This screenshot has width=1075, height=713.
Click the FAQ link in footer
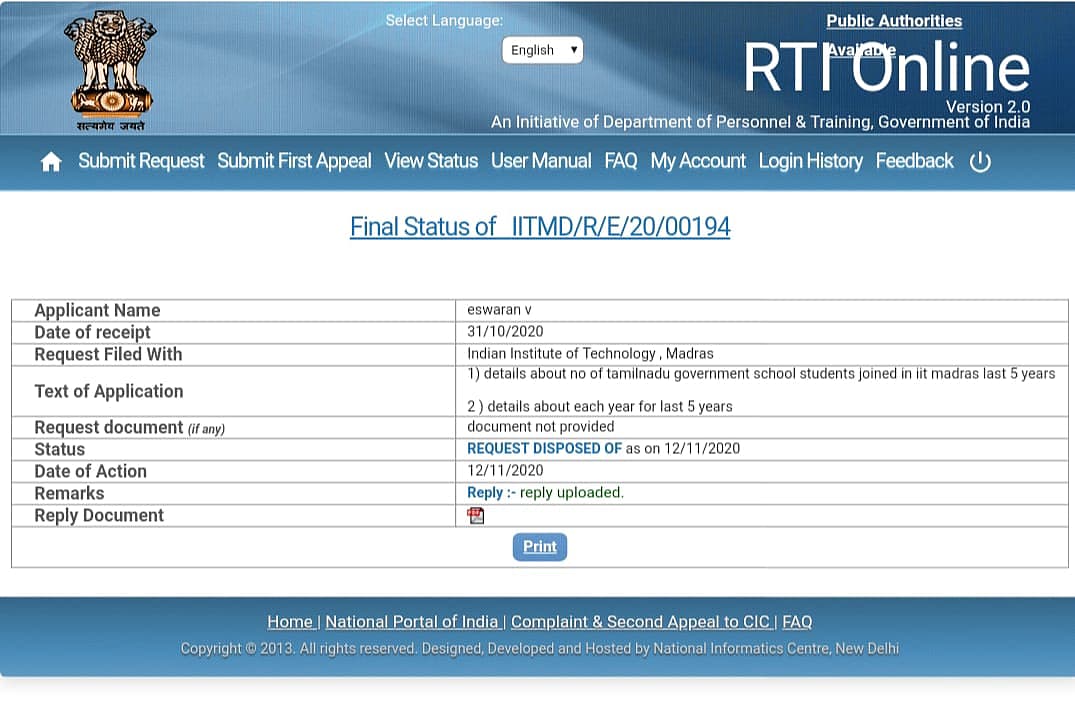pyautogui.click(x=797, y=622)
